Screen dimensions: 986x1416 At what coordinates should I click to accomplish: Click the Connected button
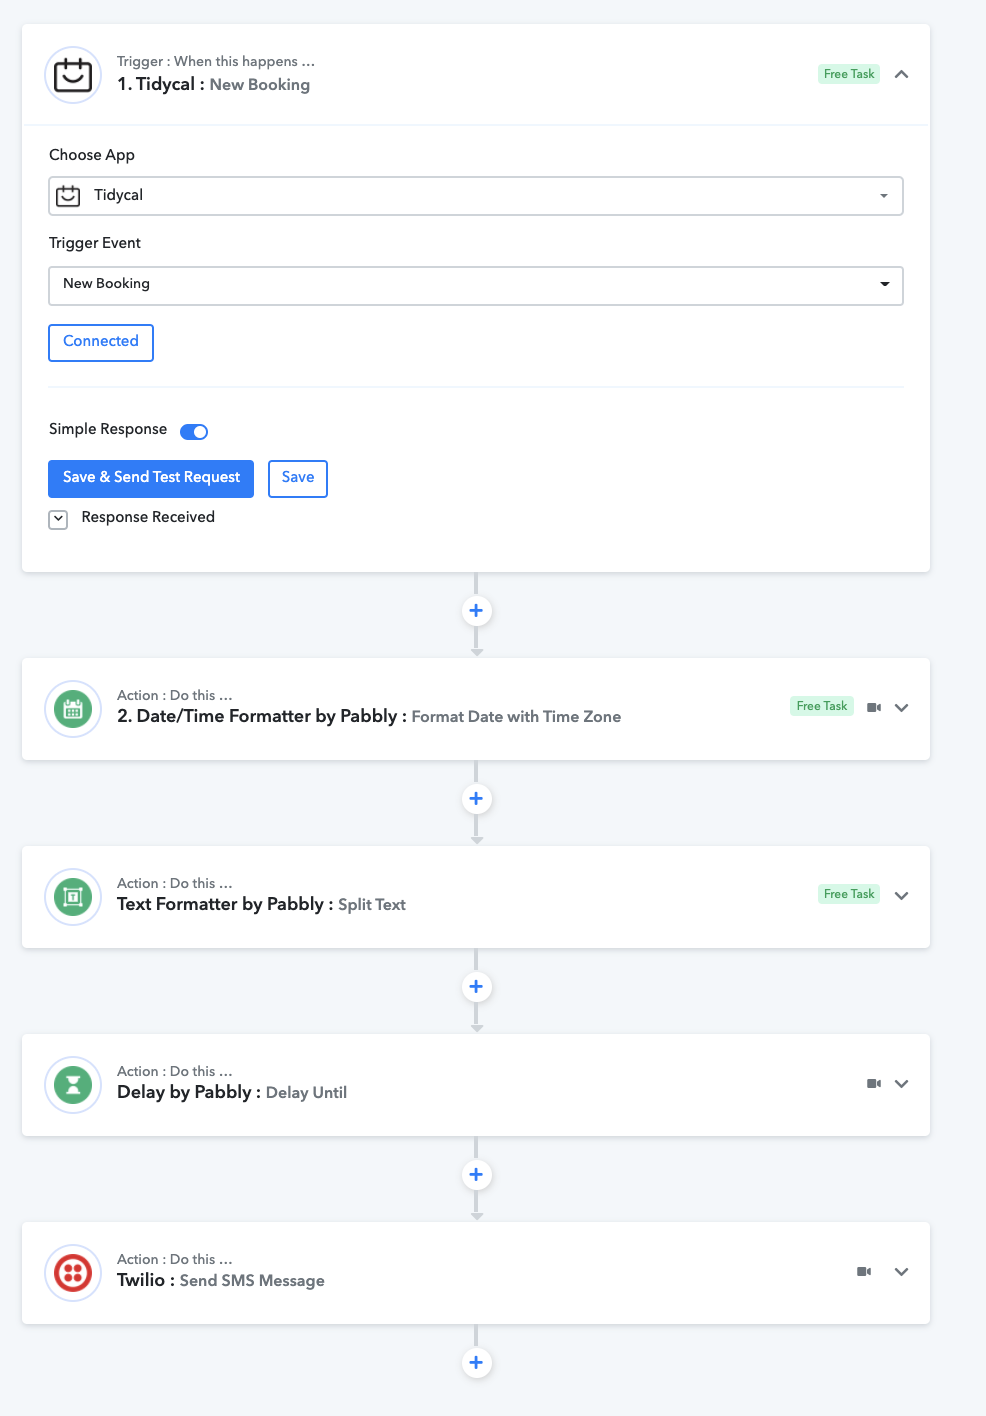[x=101, y=343]
